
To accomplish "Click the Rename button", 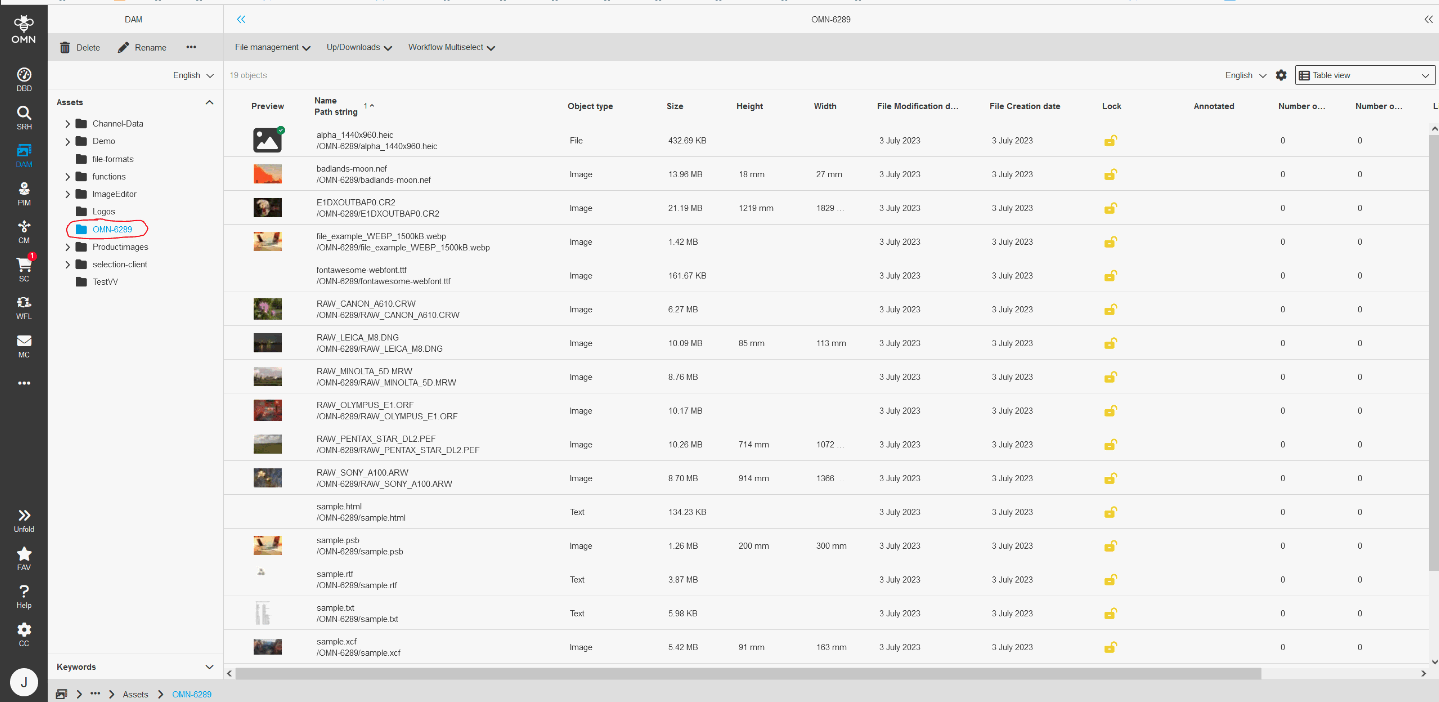I will coord(142,47).
